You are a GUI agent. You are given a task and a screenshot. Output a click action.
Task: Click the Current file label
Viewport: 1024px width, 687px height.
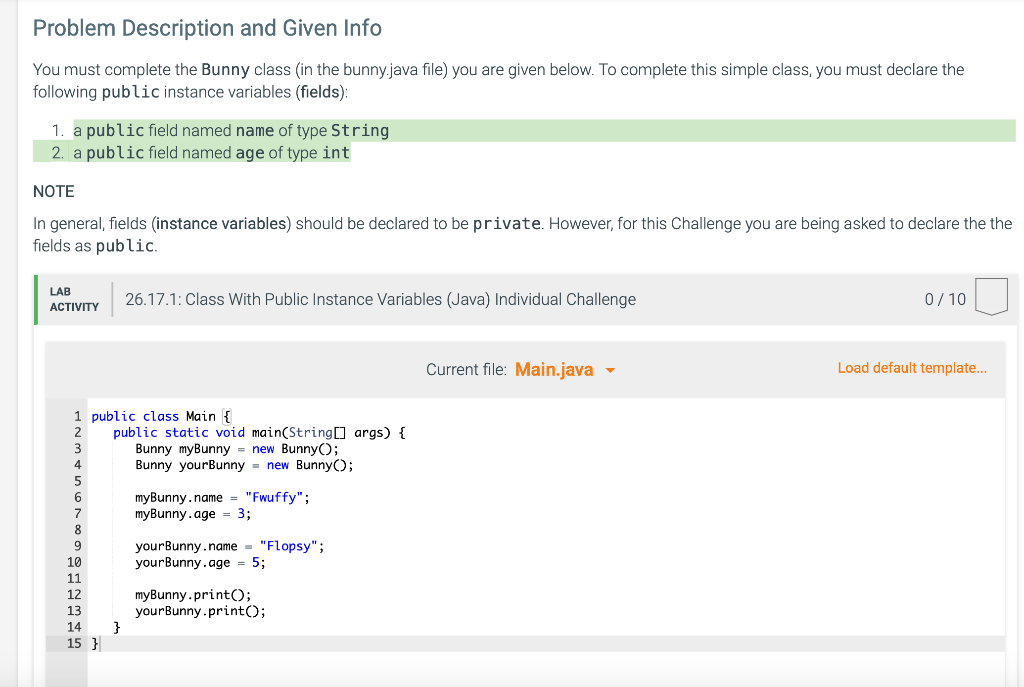pyautogui.click(x=467, y=369)
